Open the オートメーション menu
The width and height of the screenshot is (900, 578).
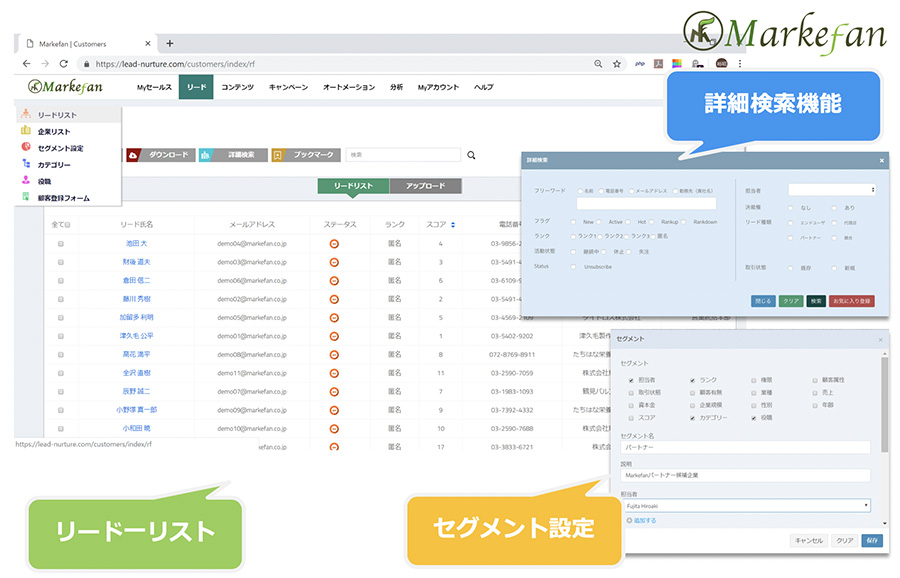[x=349, y=87]
